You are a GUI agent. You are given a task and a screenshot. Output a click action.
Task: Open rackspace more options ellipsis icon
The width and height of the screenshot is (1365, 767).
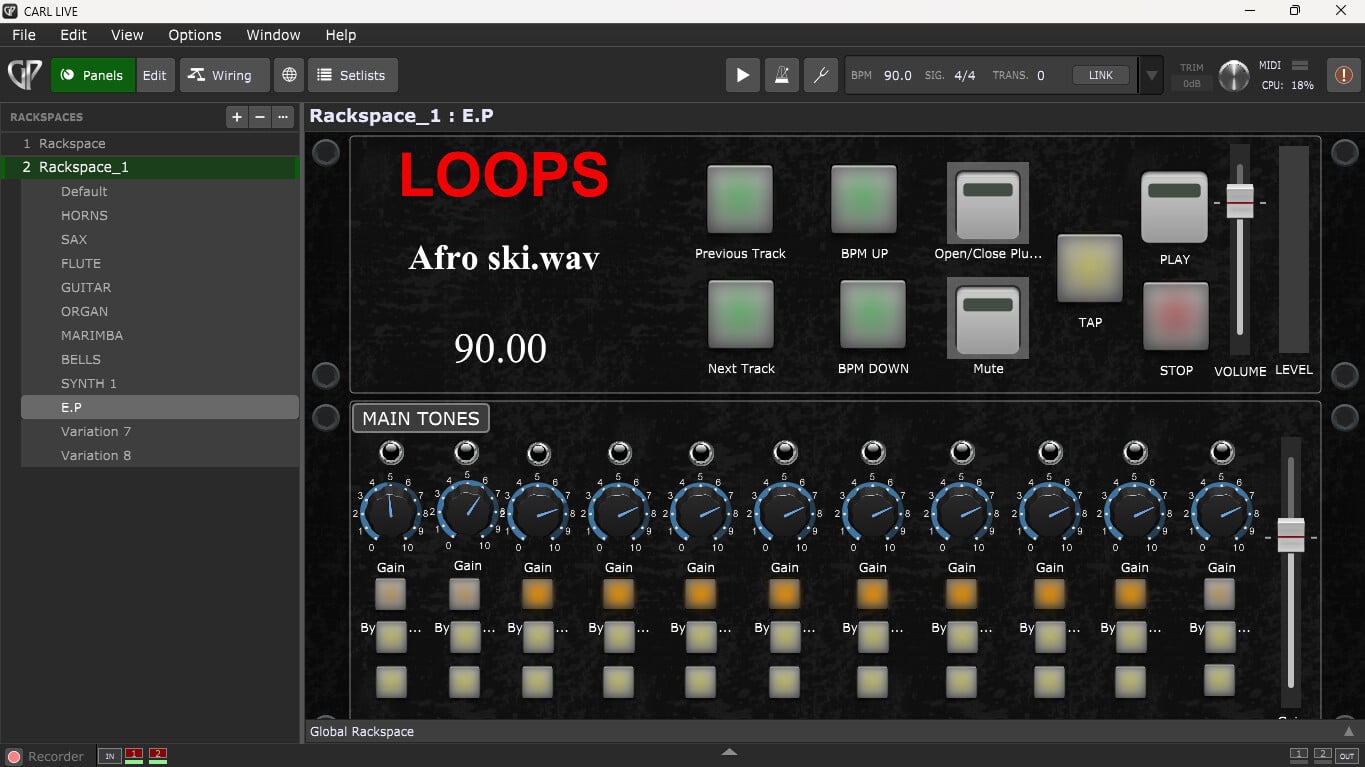click(x=283, y=117)
